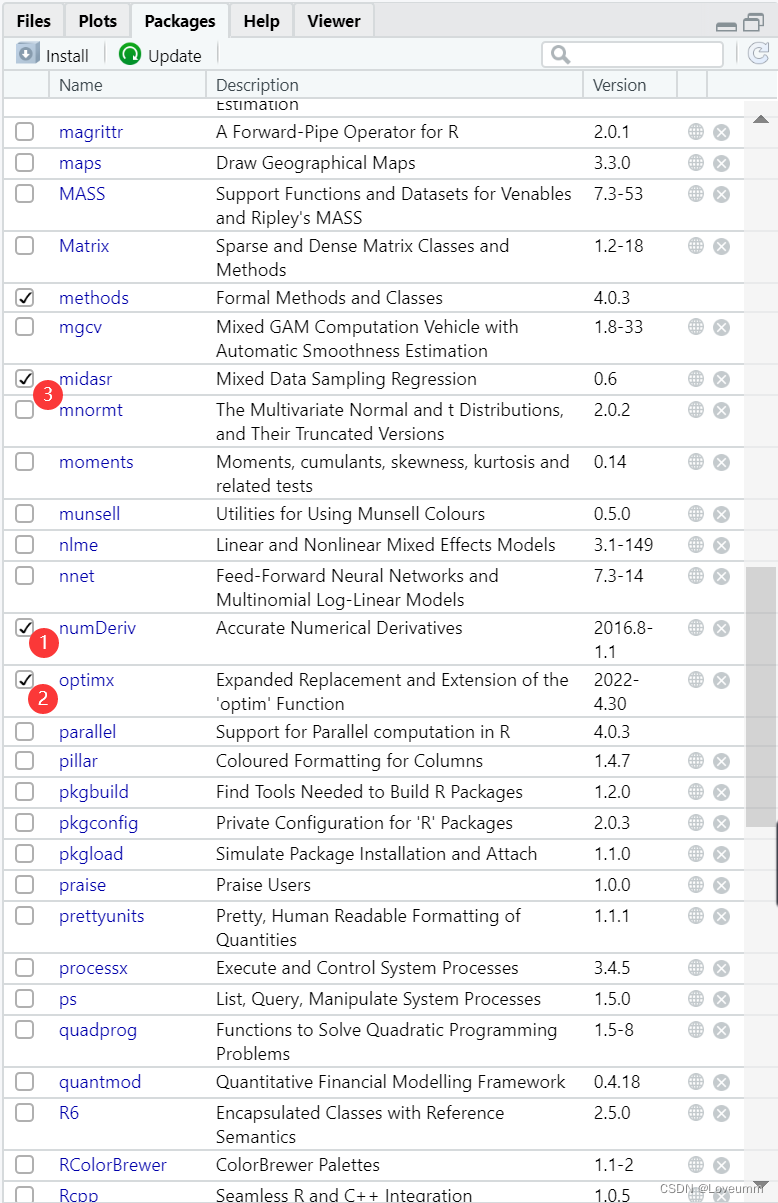Load the magrittr package checkbox
The image size is (778, 1203).
[x=25, y=132]
